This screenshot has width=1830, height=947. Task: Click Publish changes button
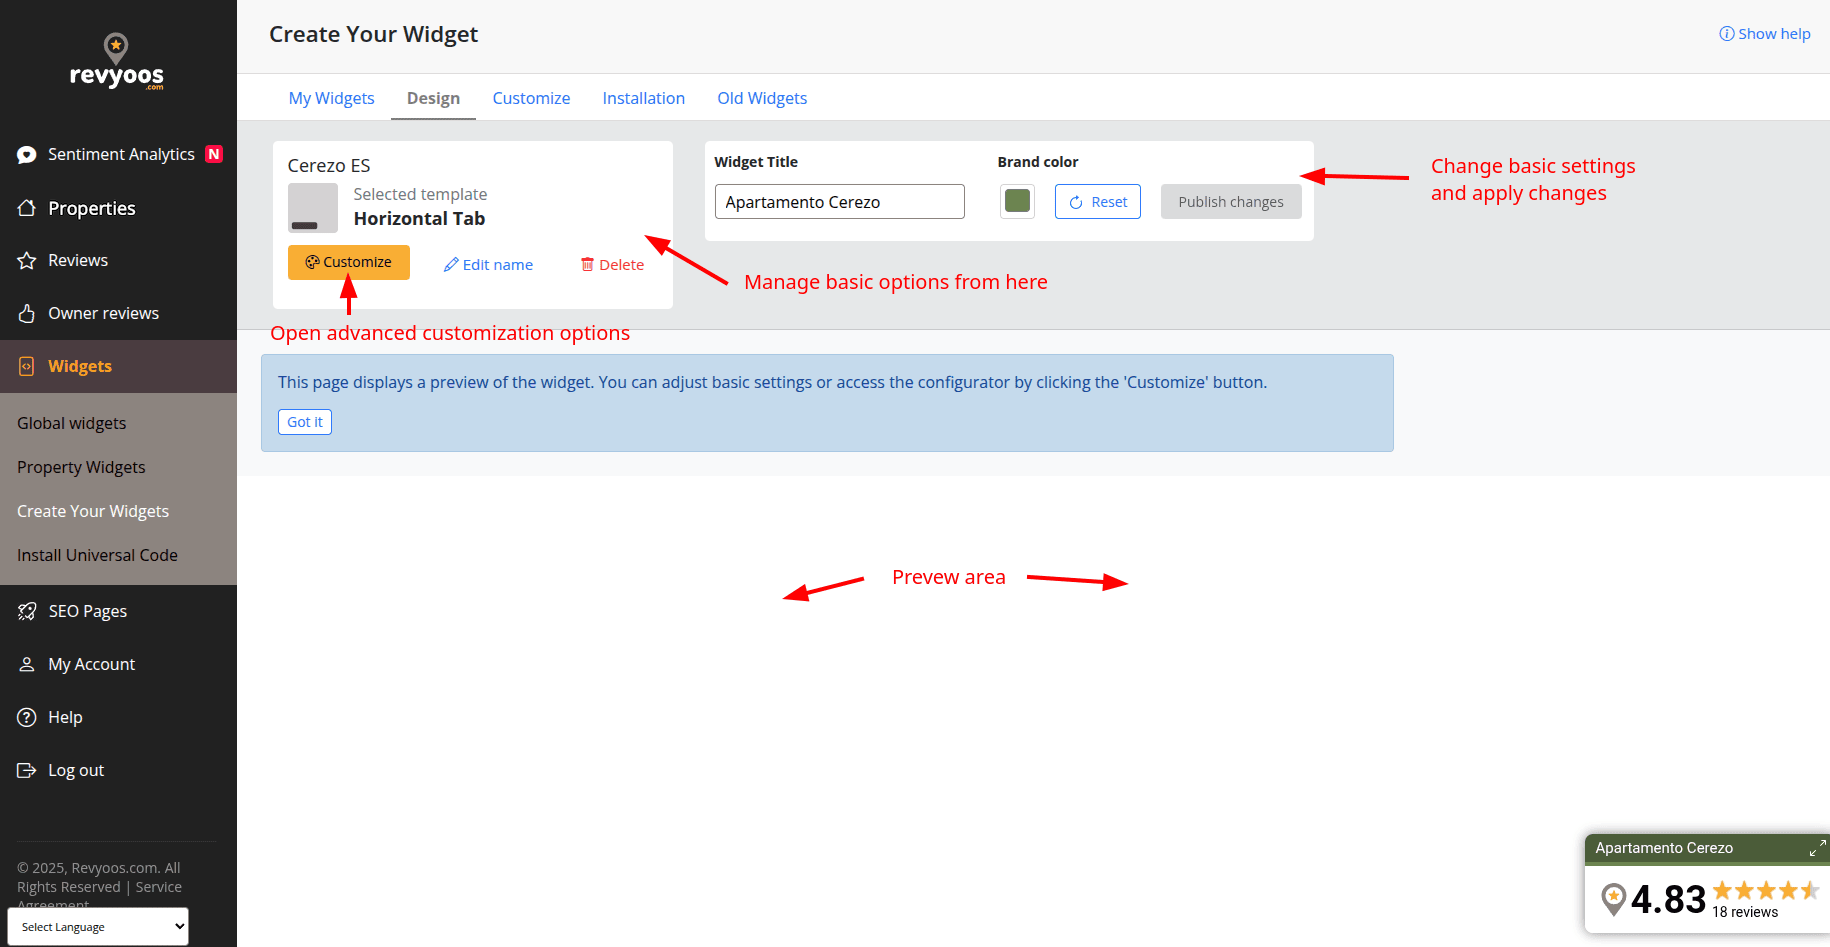[1231, 202]
